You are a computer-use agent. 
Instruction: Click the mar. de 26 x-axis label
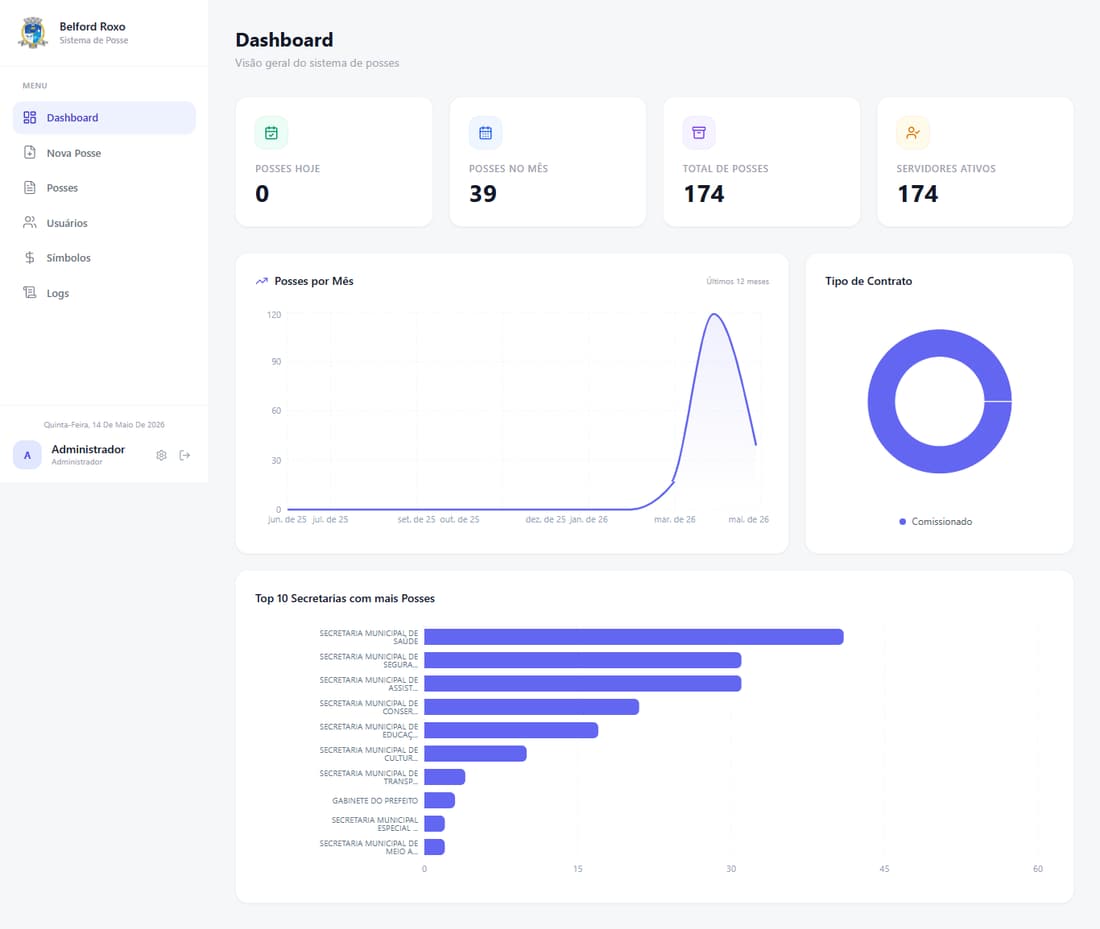tap(674, 520)
